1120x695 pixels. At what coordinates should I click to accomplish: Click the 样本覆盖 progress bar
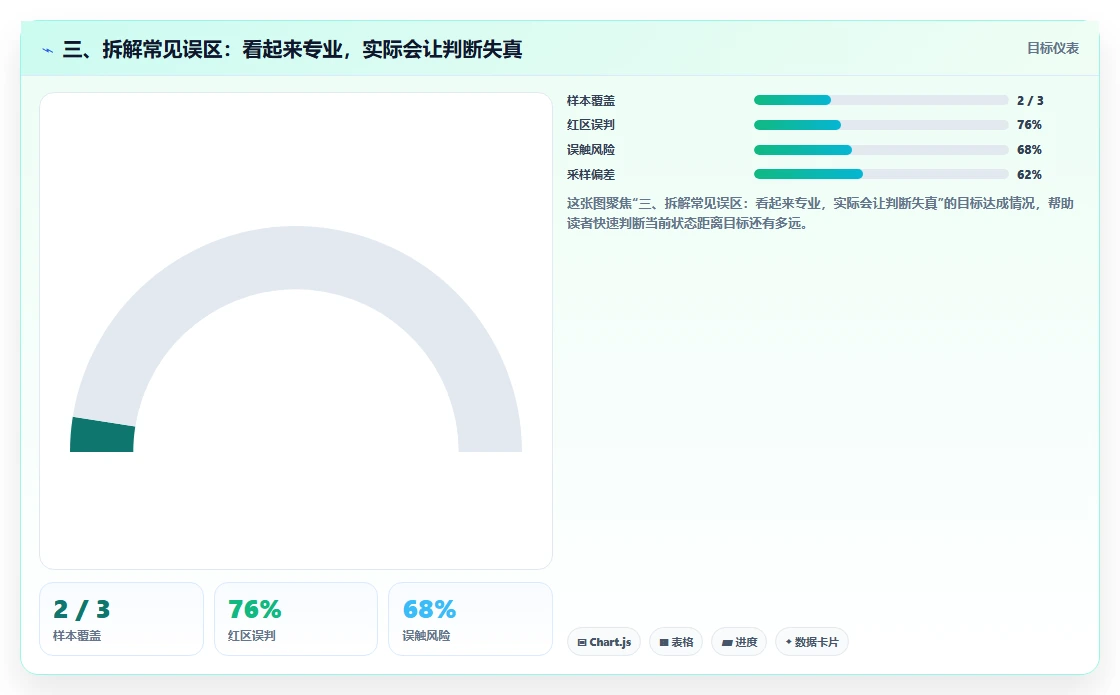(x=881, y=100)
